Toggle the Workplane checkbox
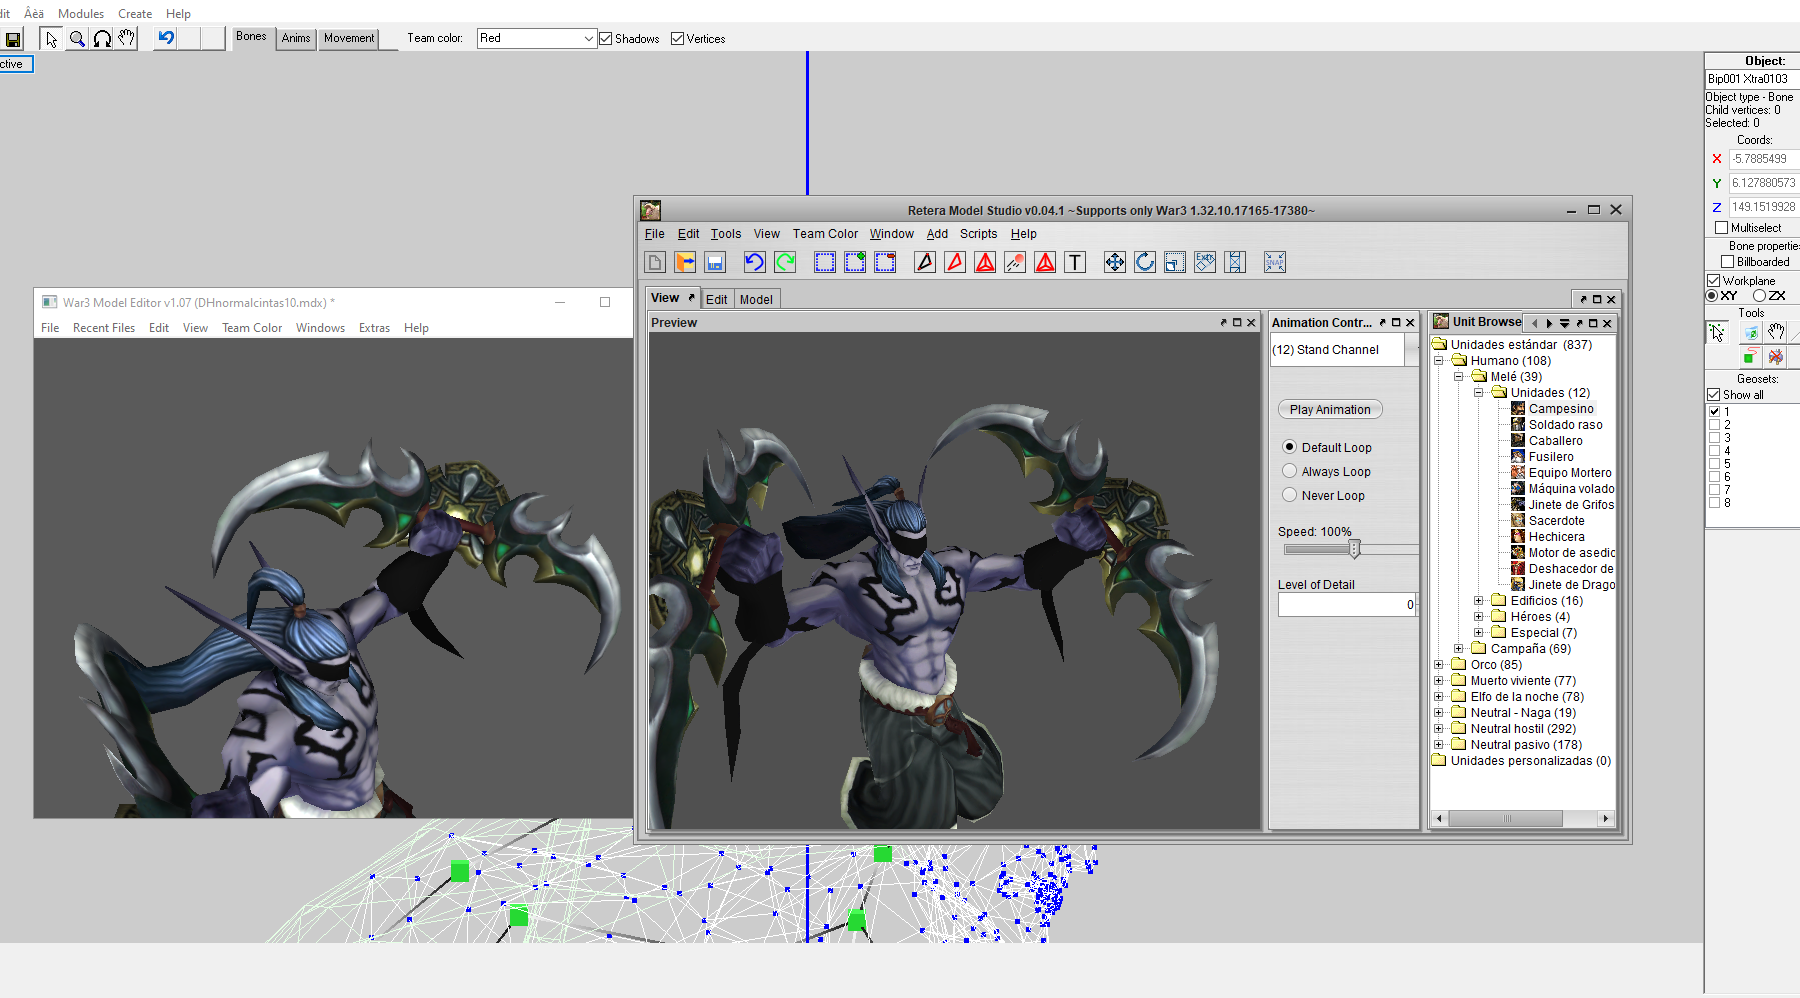The height and width of the screenshot is (998, 1800). pos(1713,281)
